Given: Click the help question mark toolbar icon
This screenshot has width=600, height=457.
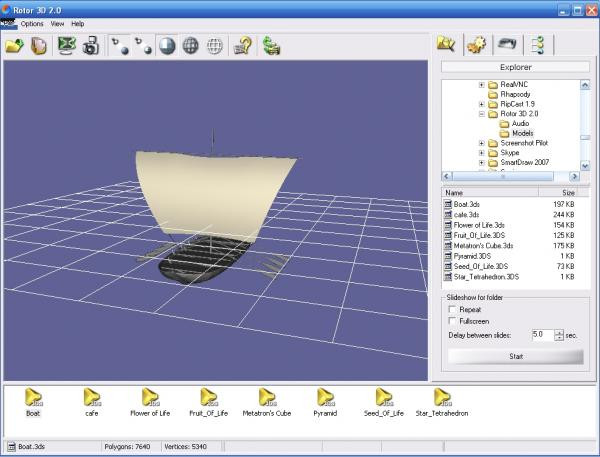Looking at the screenshot, I should [241, 45].
